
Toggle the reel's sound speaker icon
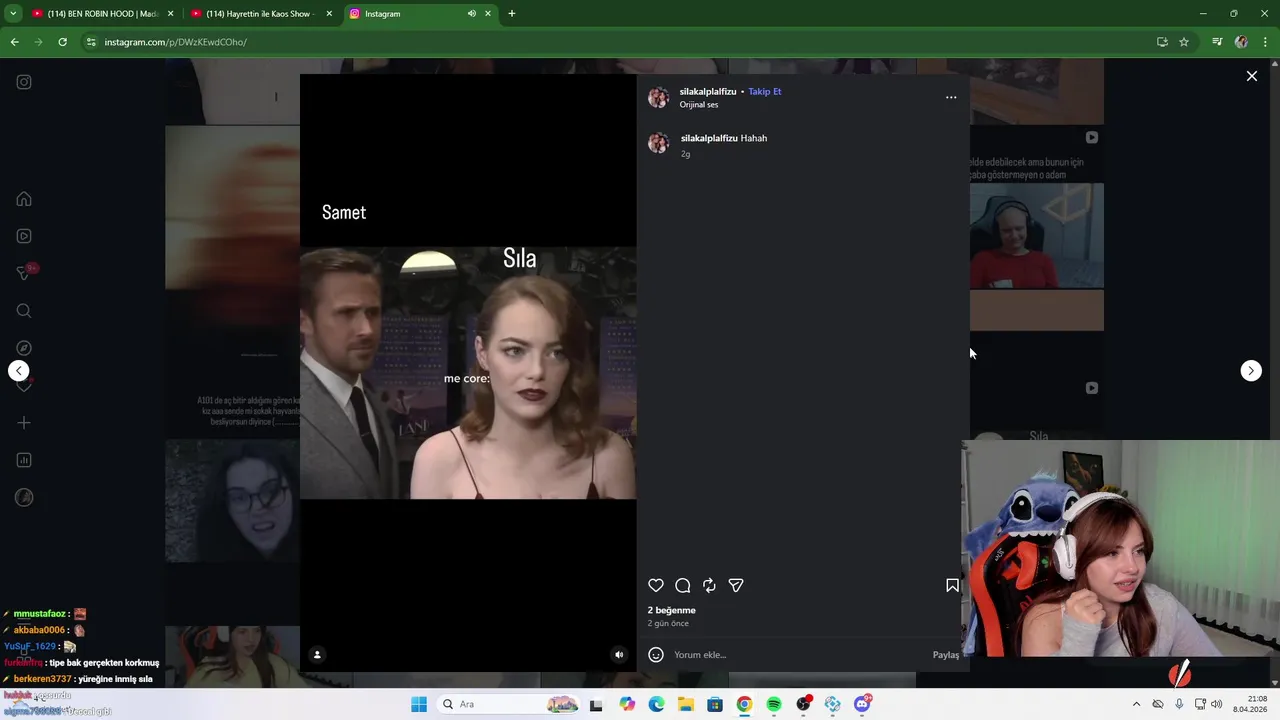click(619, 655)
